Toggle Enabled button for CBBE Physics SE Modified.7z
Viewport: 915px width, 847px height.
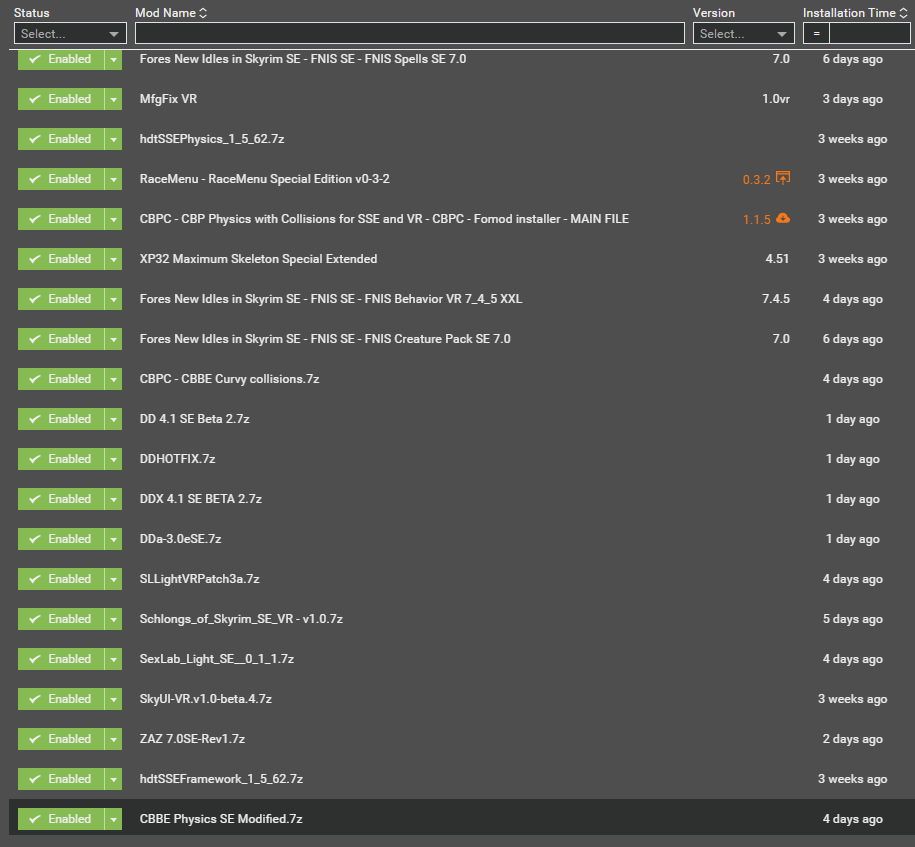coord(61,819)
